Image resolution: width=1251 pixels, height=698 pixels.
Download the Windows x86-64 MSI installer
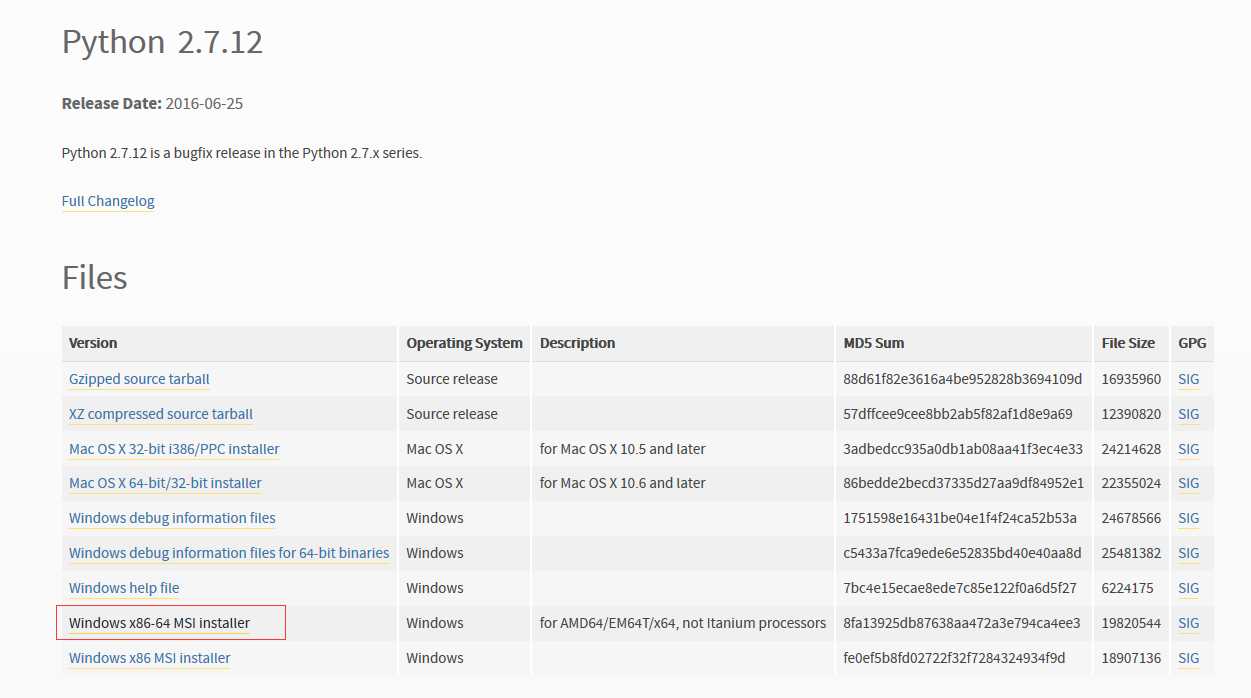(x=159, y=623)
